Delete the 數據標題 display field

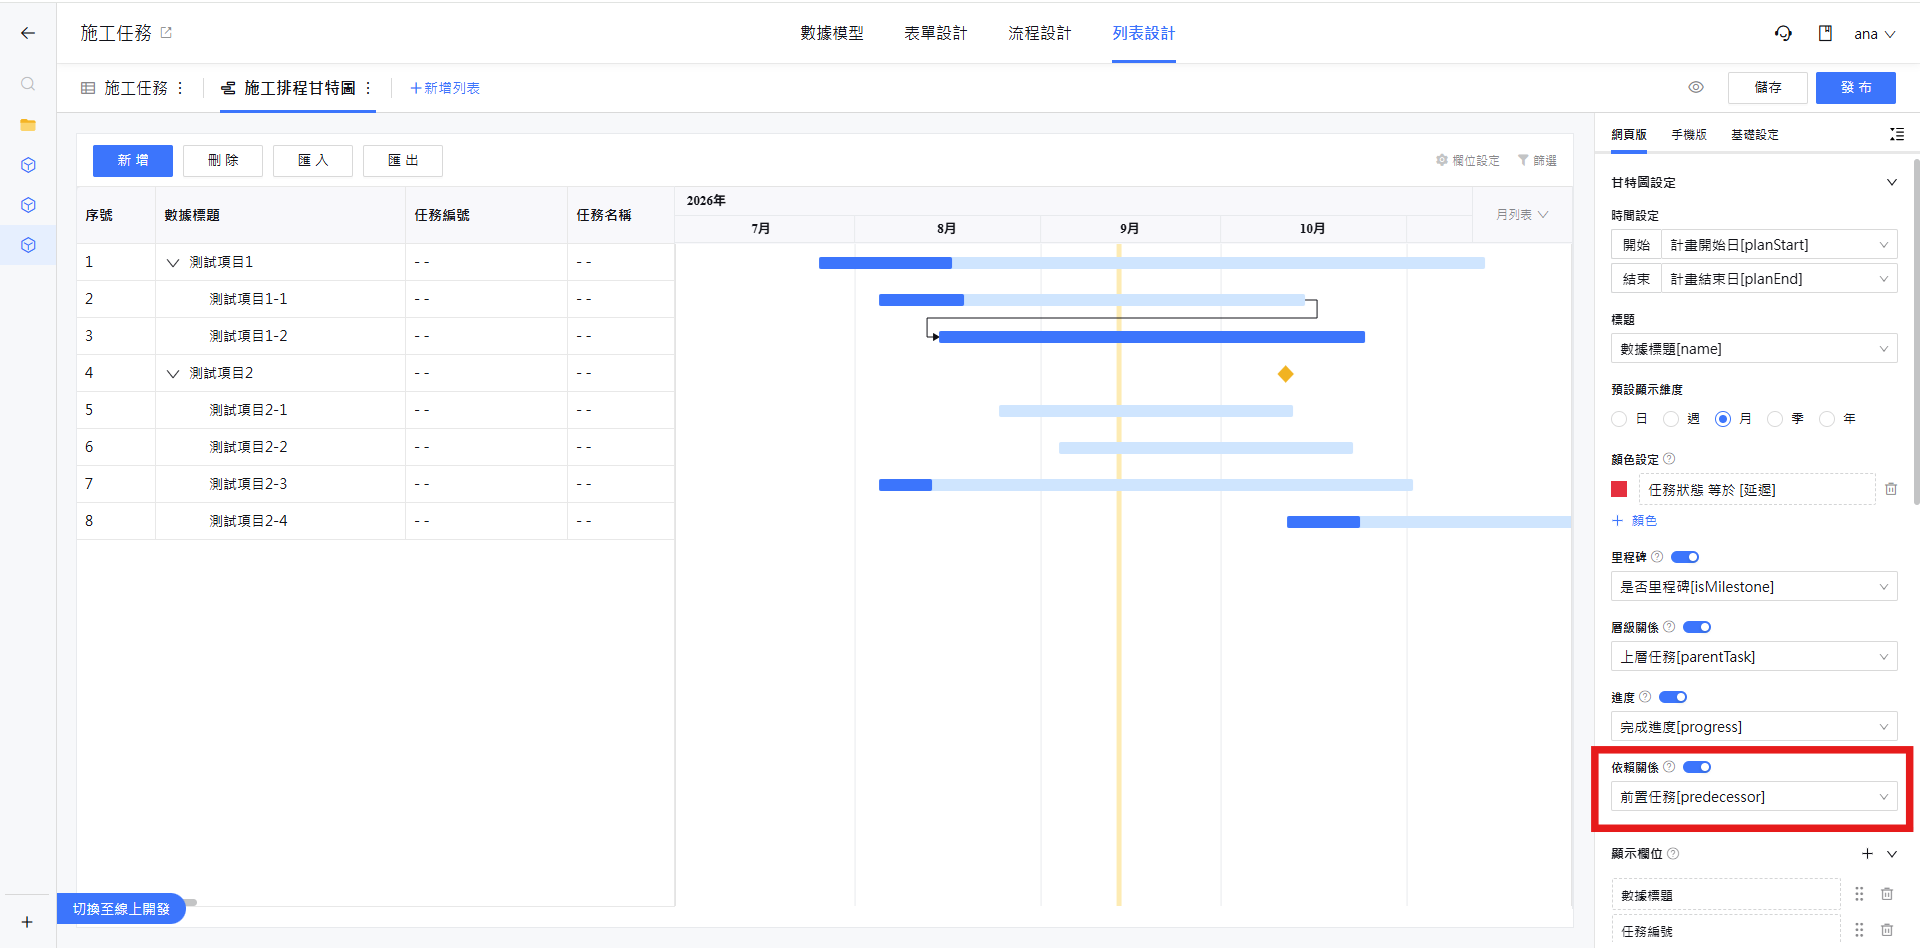point(1887,894)
